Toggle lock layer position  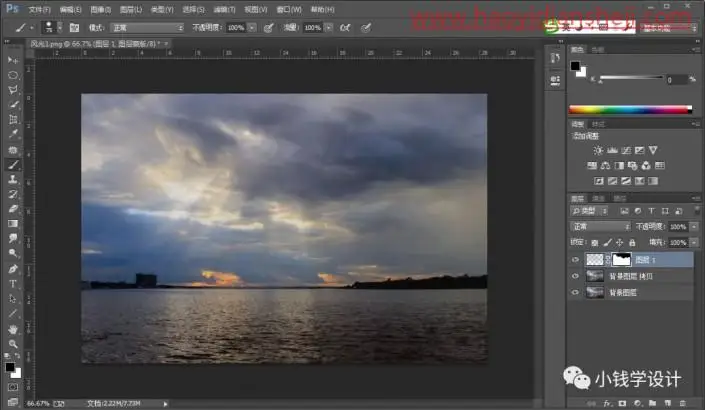pos(620,243)
